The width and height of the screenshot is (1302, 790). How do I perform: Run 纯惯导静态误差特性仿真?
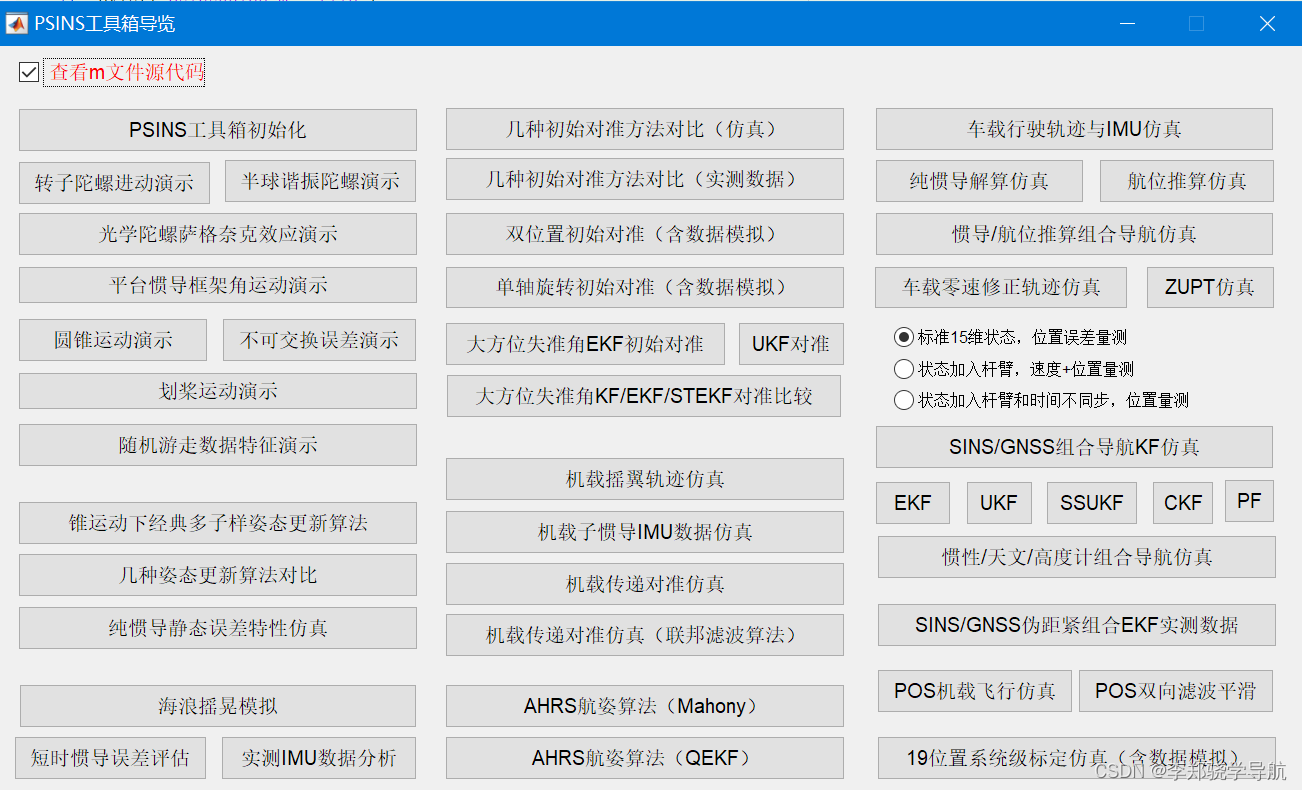(x=218, y=628)
